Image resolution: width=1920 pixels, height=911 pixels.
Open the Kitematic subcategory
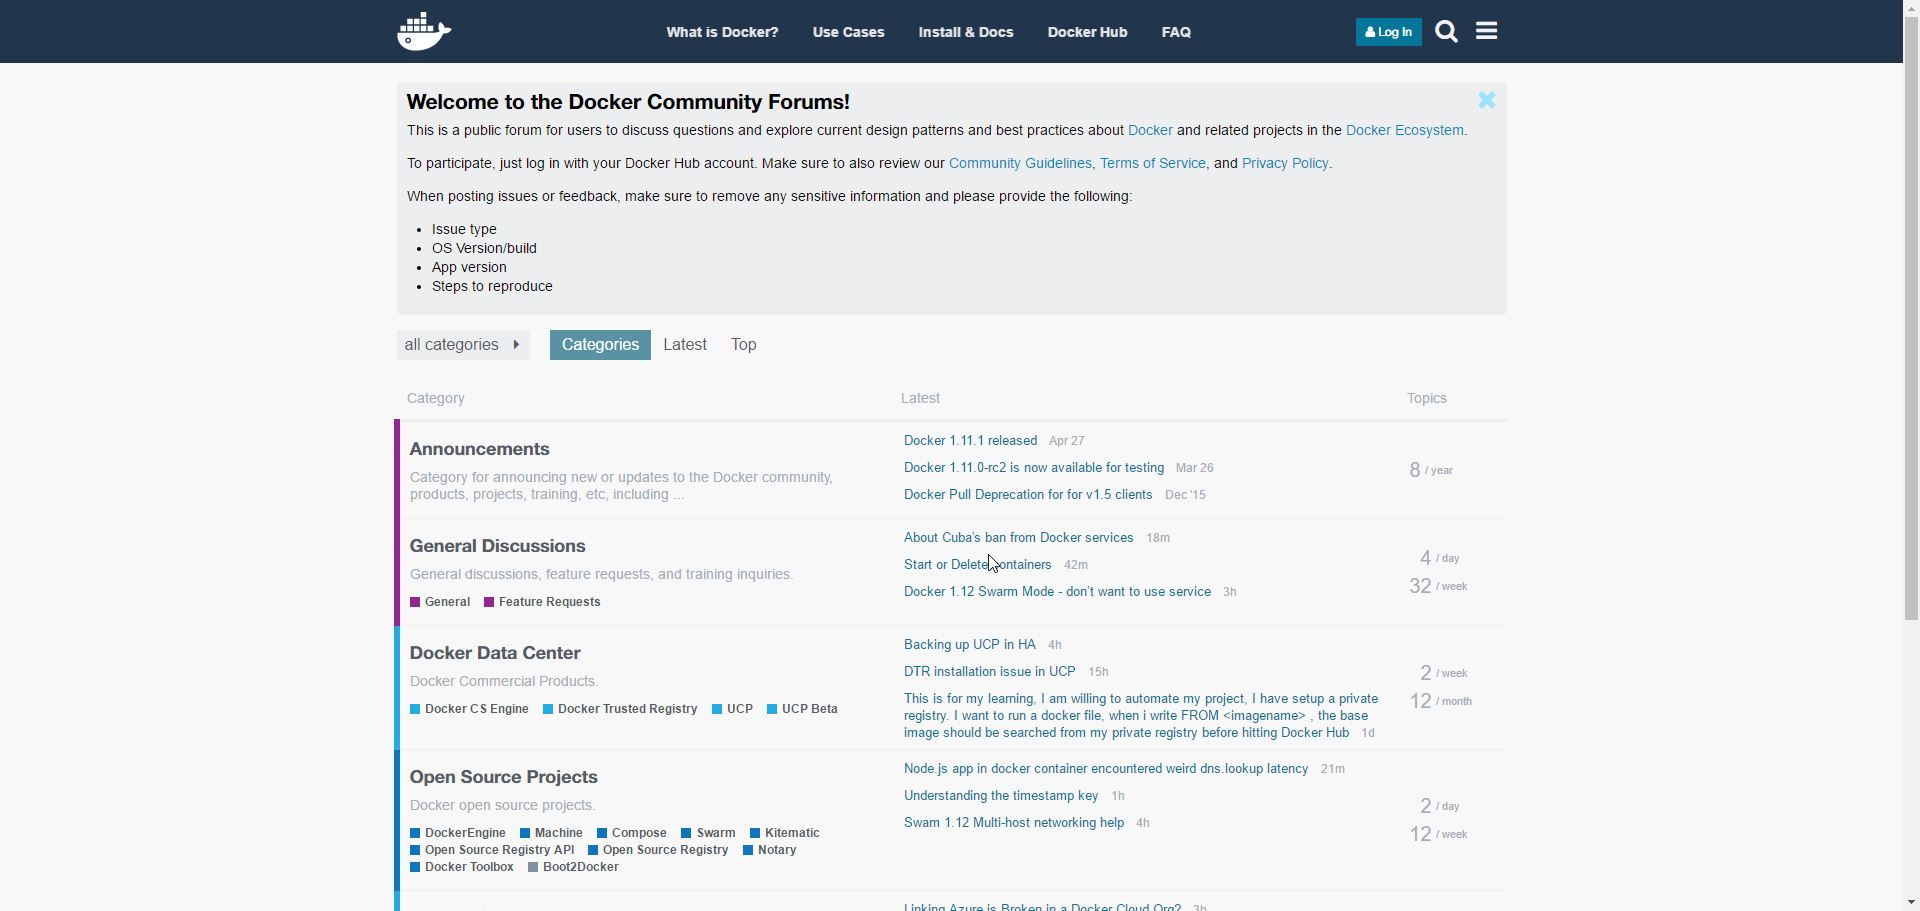tap(785, 833)
